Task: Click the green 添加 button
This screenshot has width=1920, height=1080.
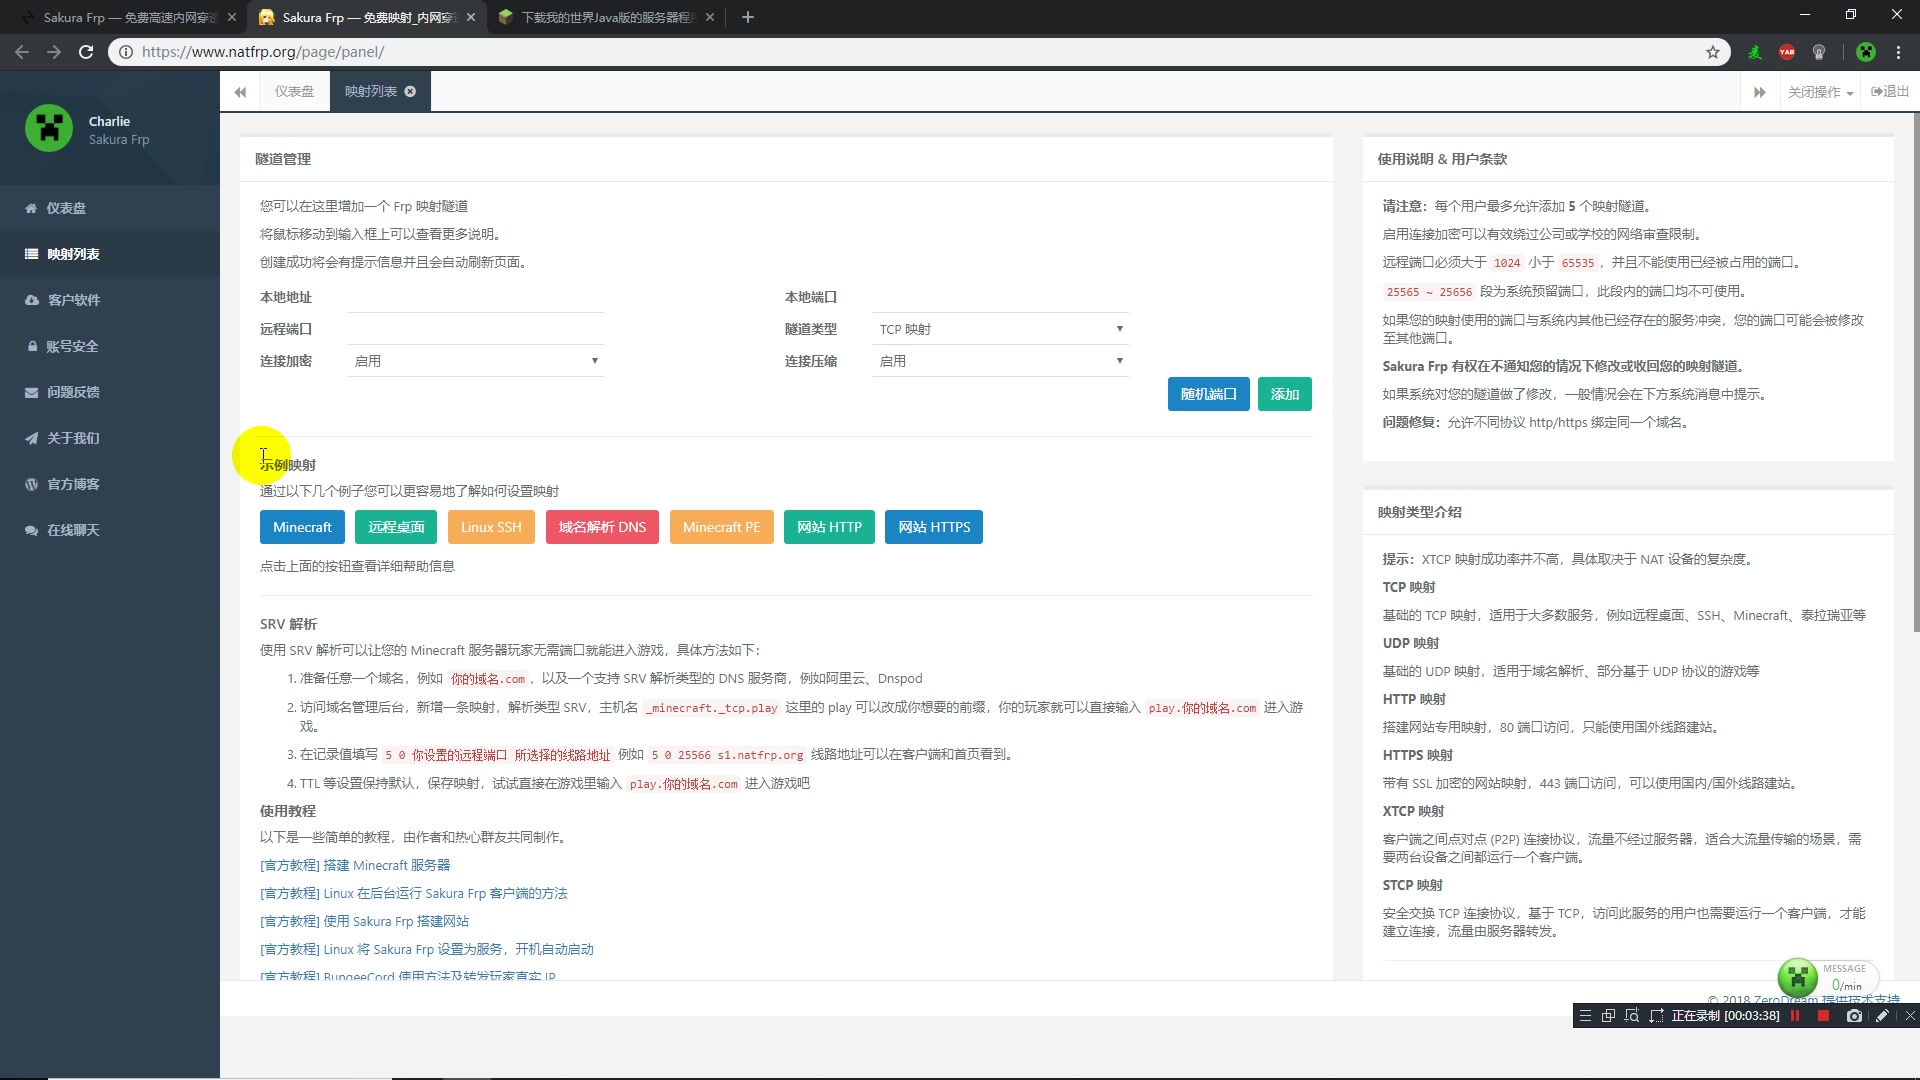Action: click(x=1284, y=394)
